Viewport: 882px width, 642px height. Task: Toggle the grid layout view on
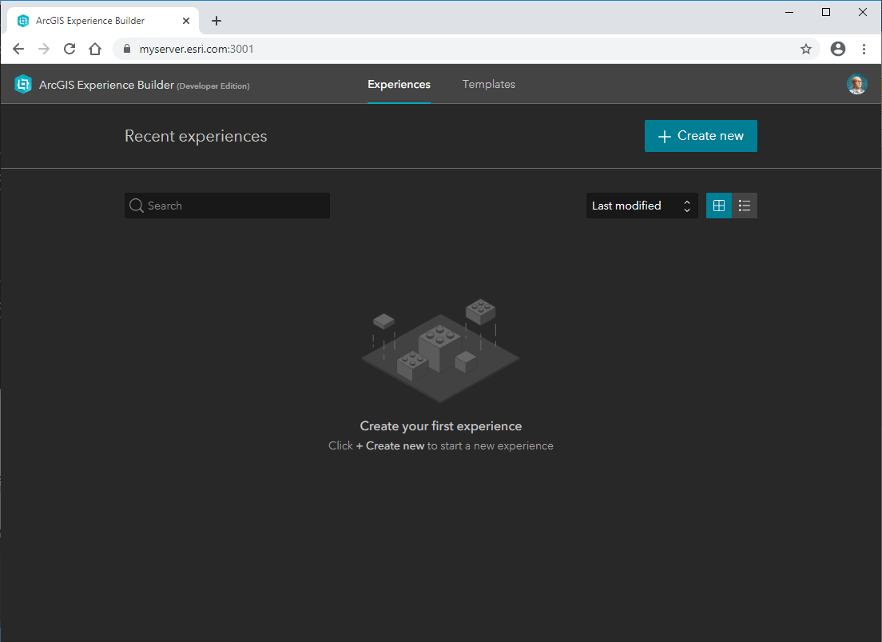(718, 205)
